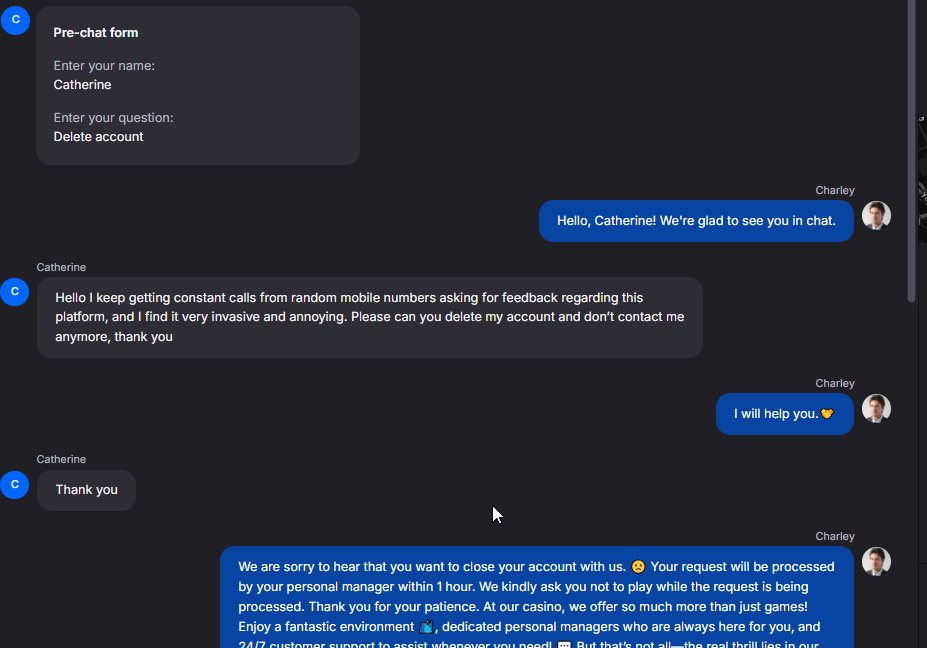Click the "Hello, Catherine!" greeting bubble
Viewport: 927px width, 648px height.
pos(696,221)
